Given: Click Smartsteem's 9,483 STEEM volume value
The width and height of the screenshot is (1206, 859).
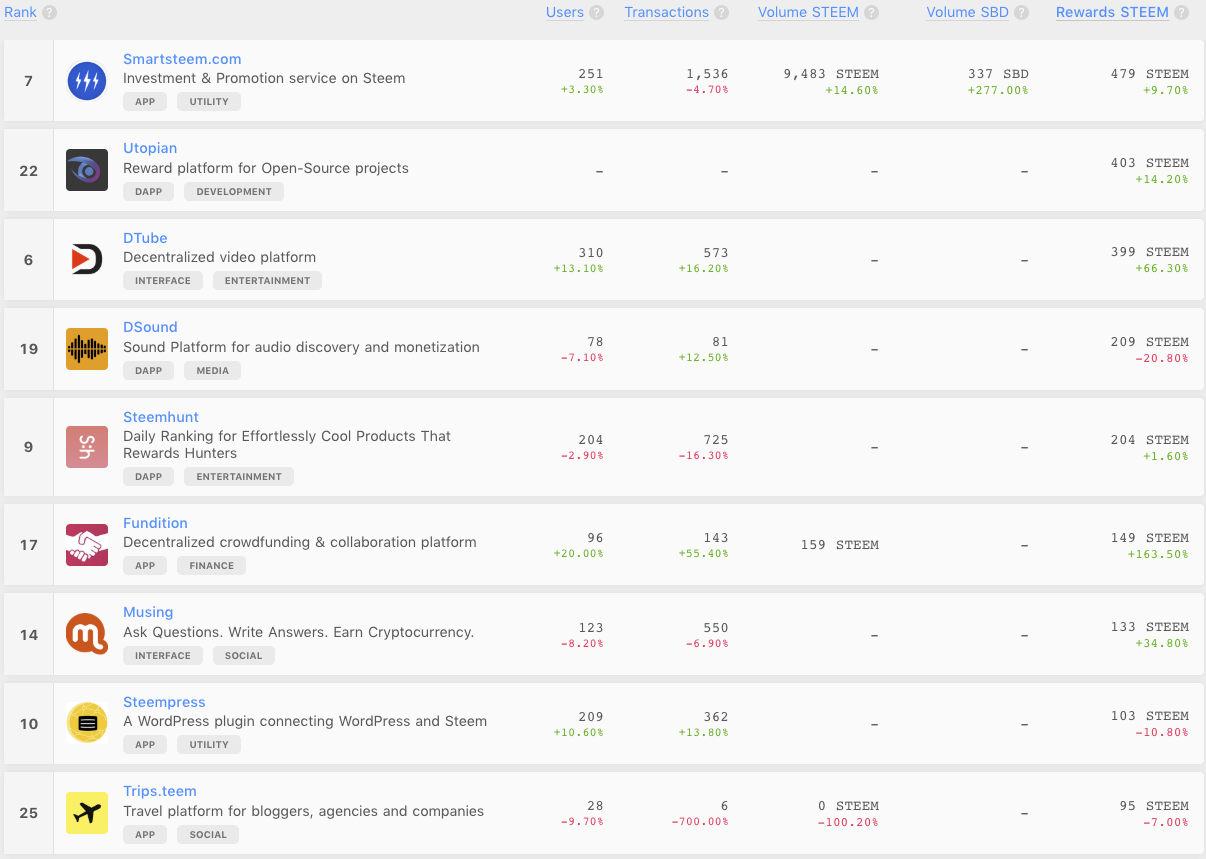Looking at the screenshot, I should [x=831, y=74].
